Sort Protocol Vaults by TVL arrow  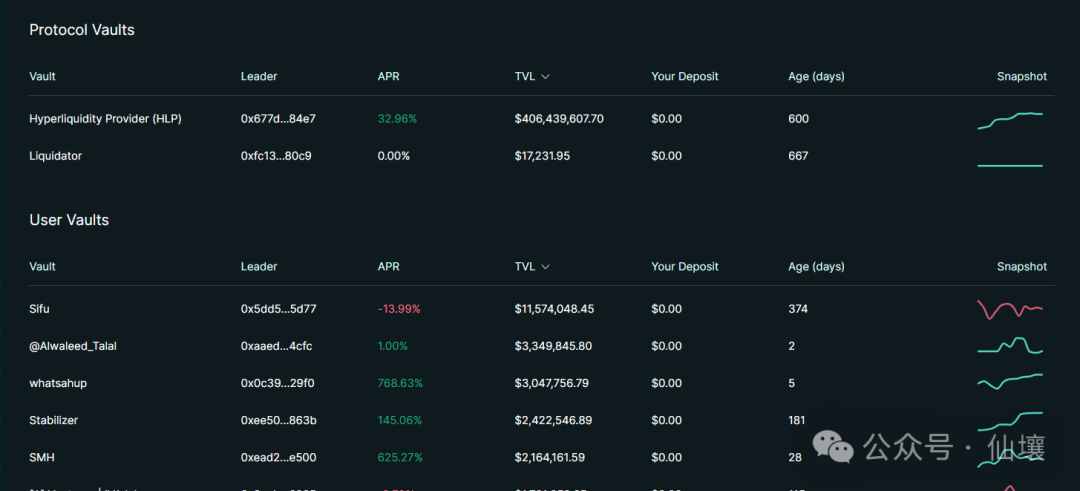[545, 77]
